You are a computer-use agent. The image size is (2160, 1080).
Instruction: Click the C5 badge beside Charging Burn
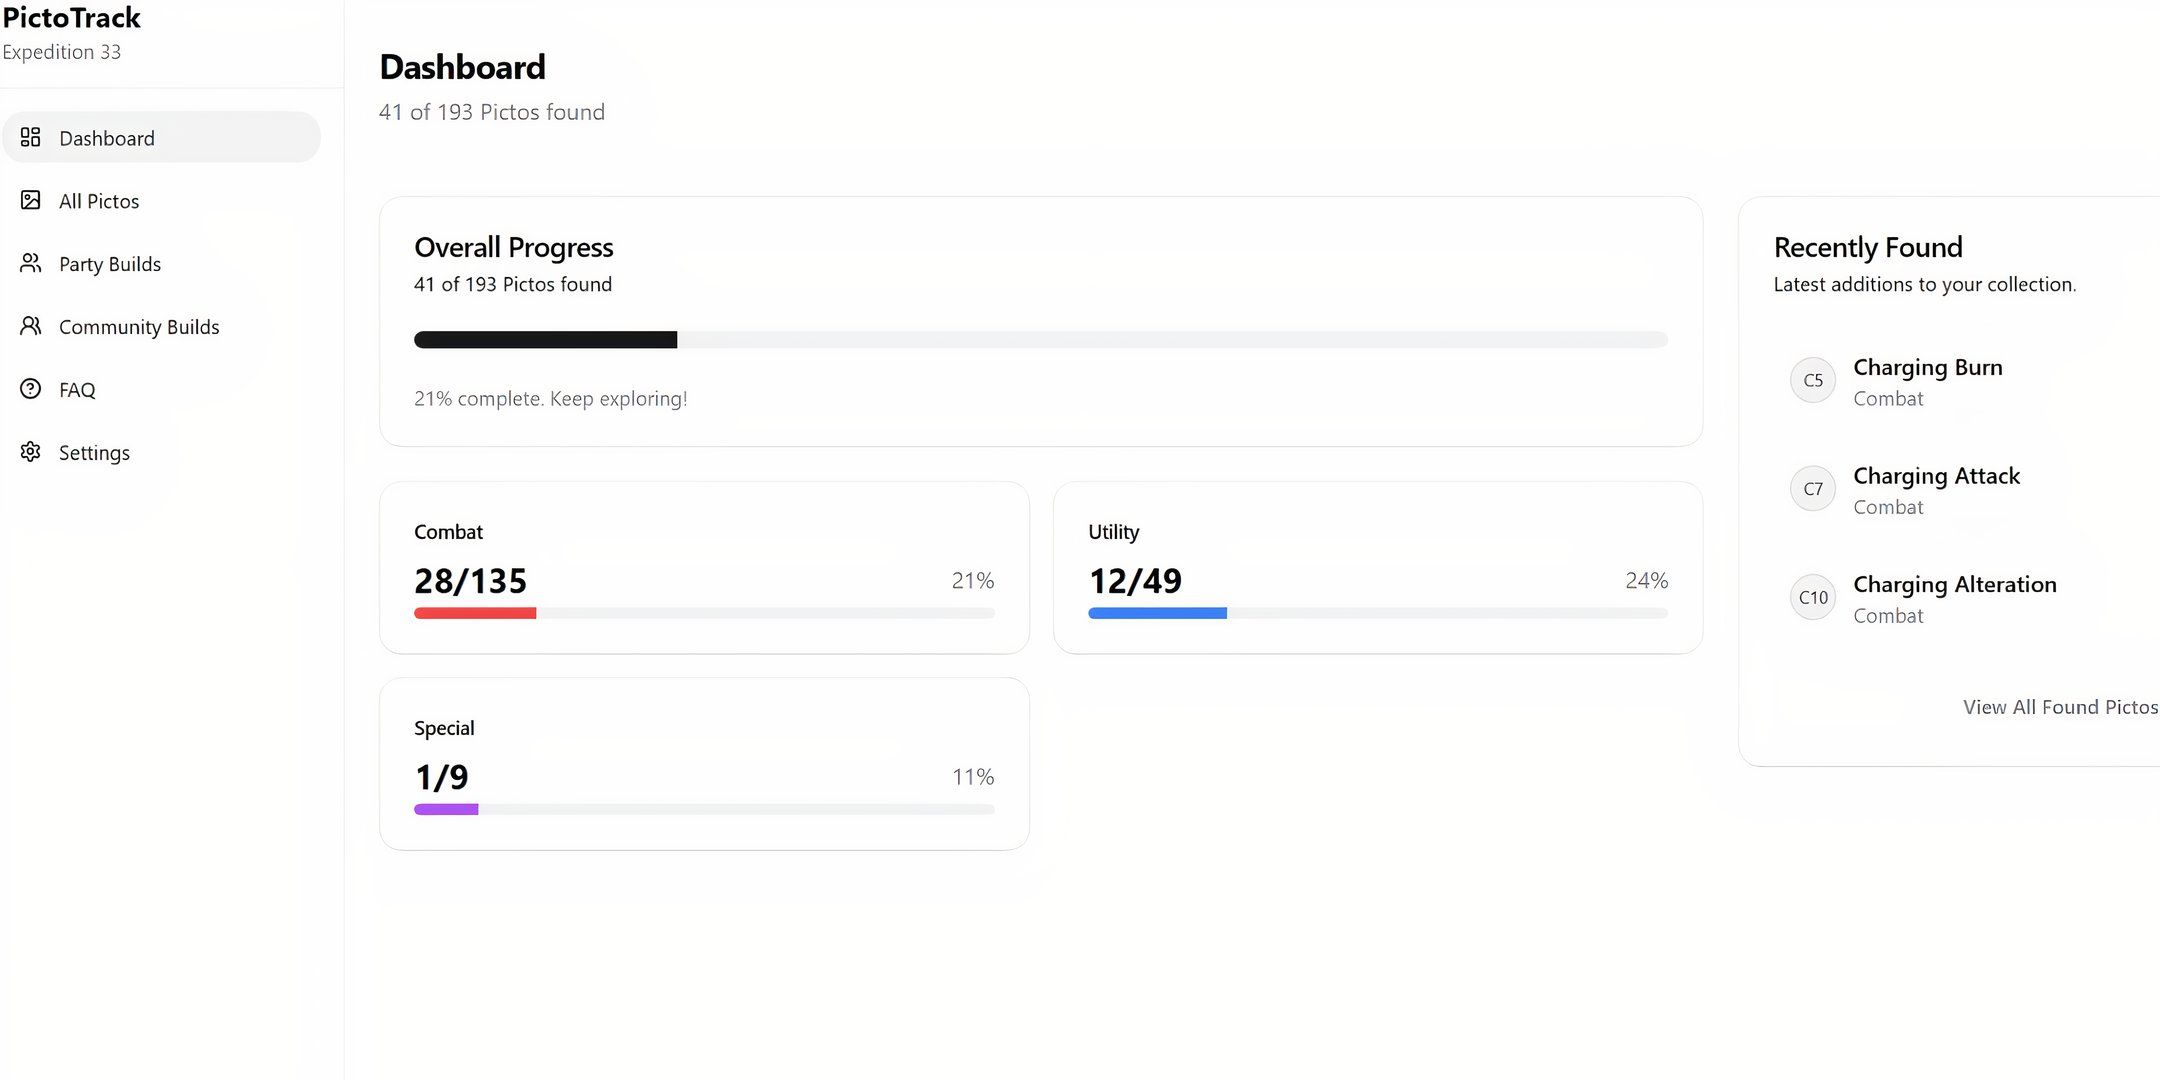point(1813,380)
